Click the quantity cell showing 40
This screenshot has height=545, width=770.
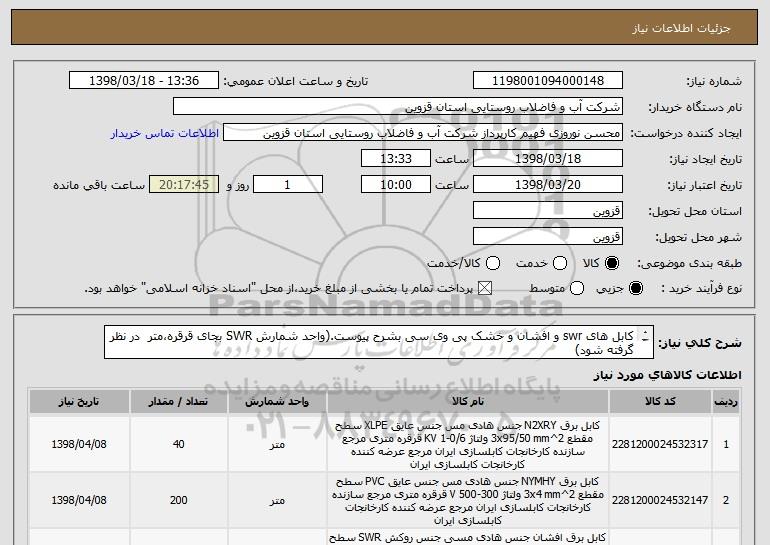tap(178, 444)
